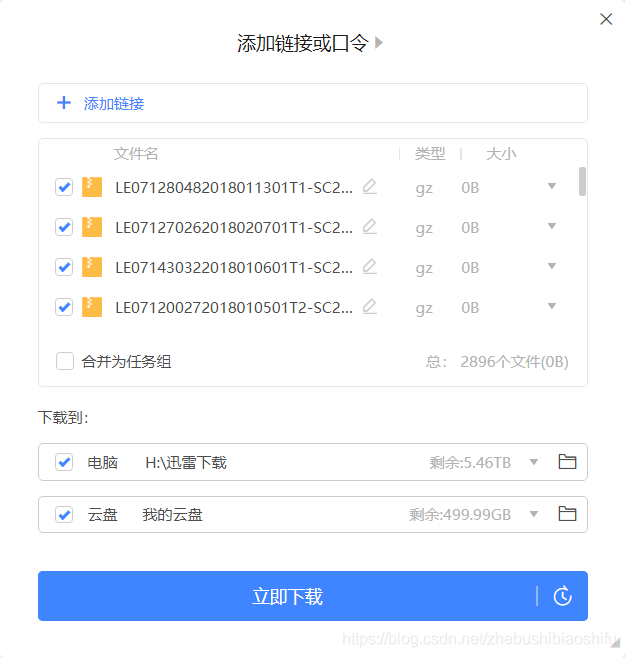Click the archive icon of LE07128048 file

pos(92,187)
